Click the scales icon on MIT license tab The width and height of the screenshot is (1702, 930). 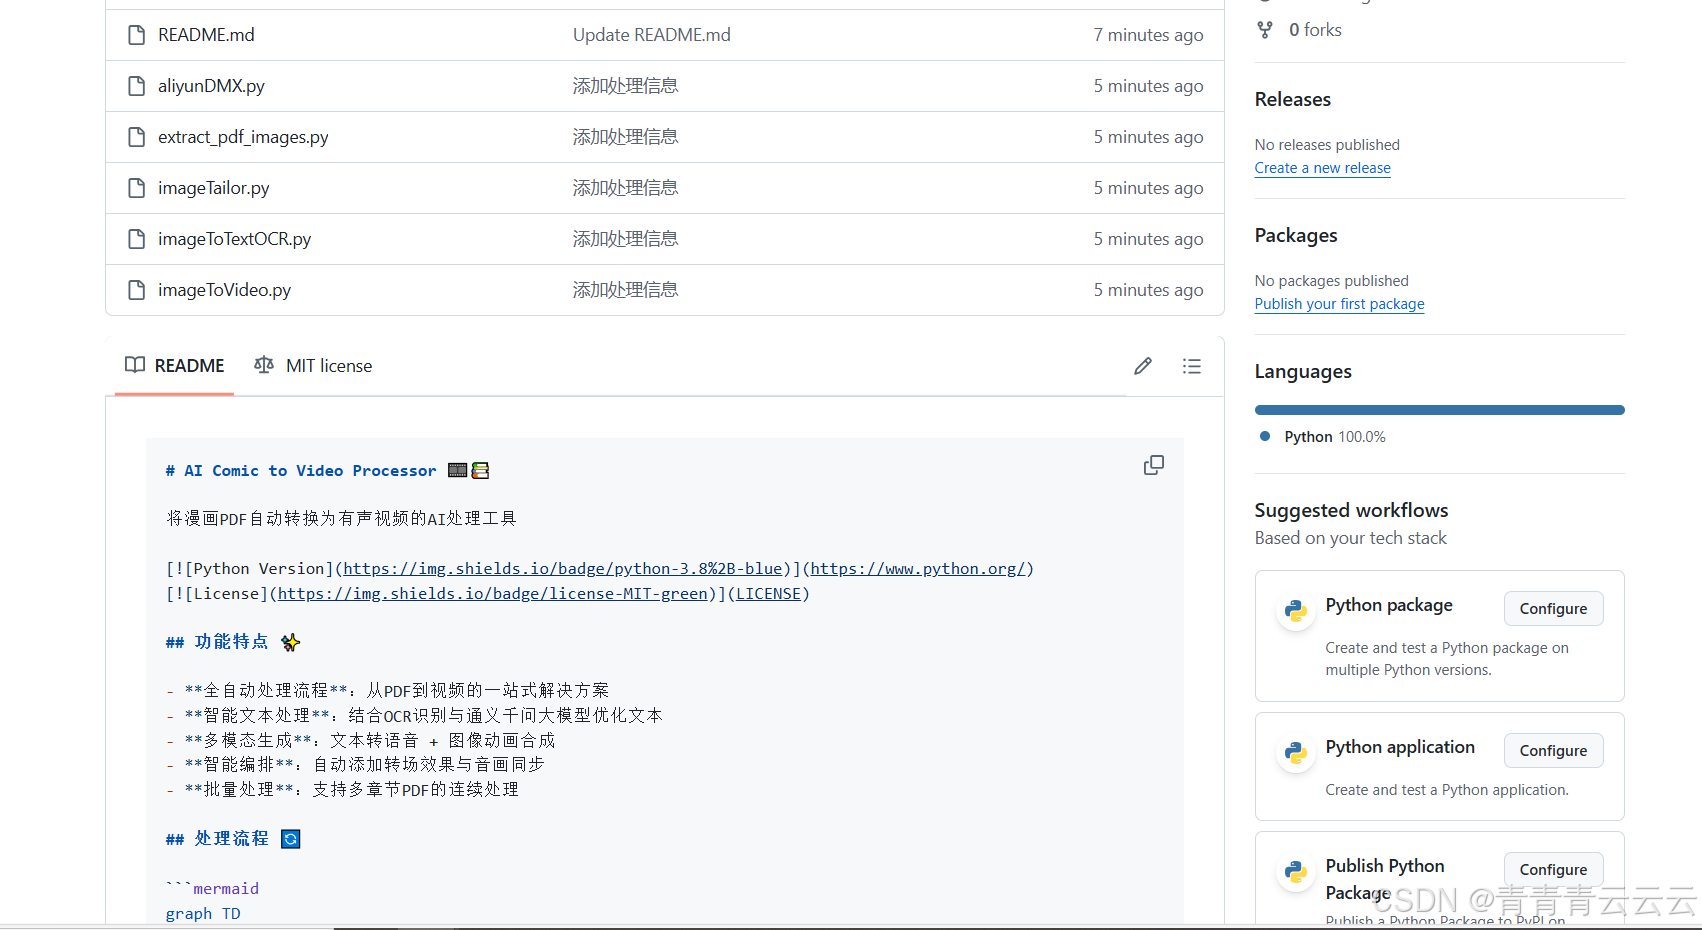coord(264,365)
